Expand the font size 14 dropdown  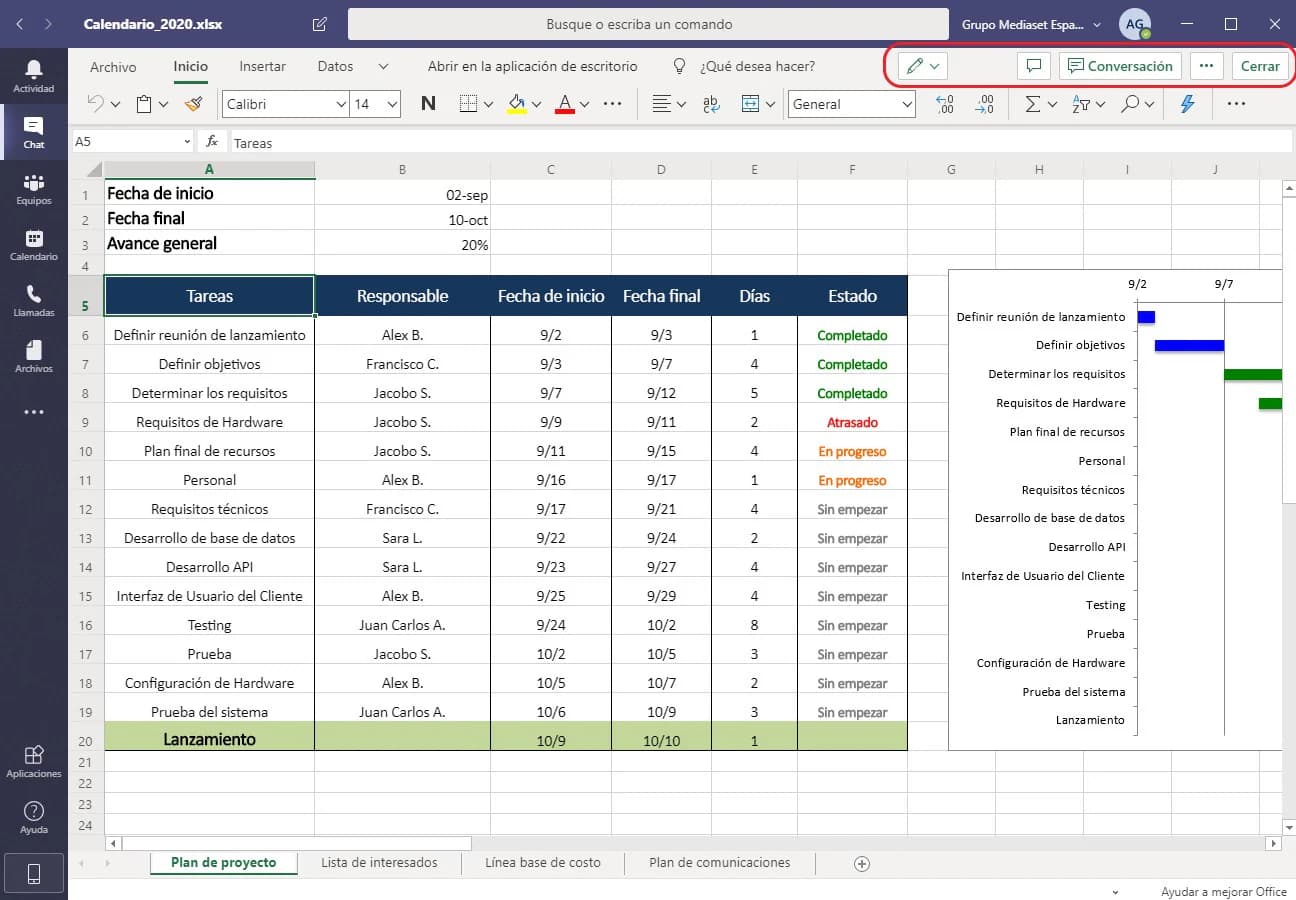391,104
